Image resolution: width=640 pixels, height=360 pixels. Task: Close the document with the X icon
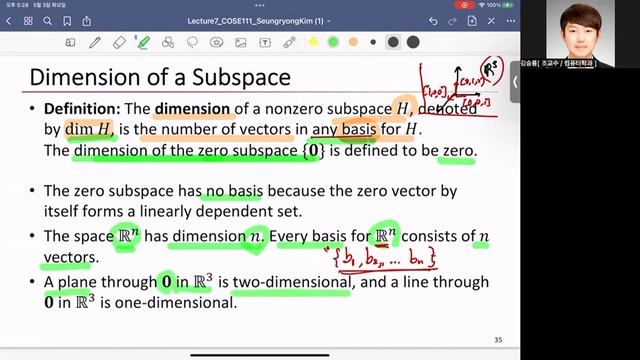click(491, 21)
